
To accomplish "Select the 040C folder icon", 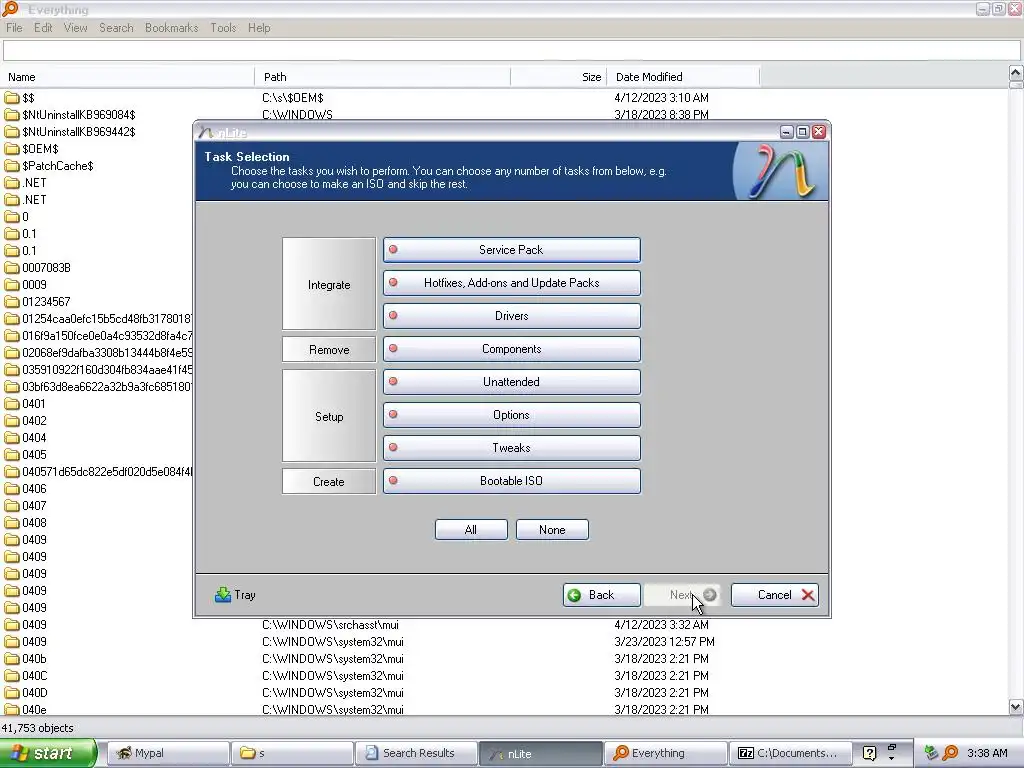I will (x=12, y=676).
